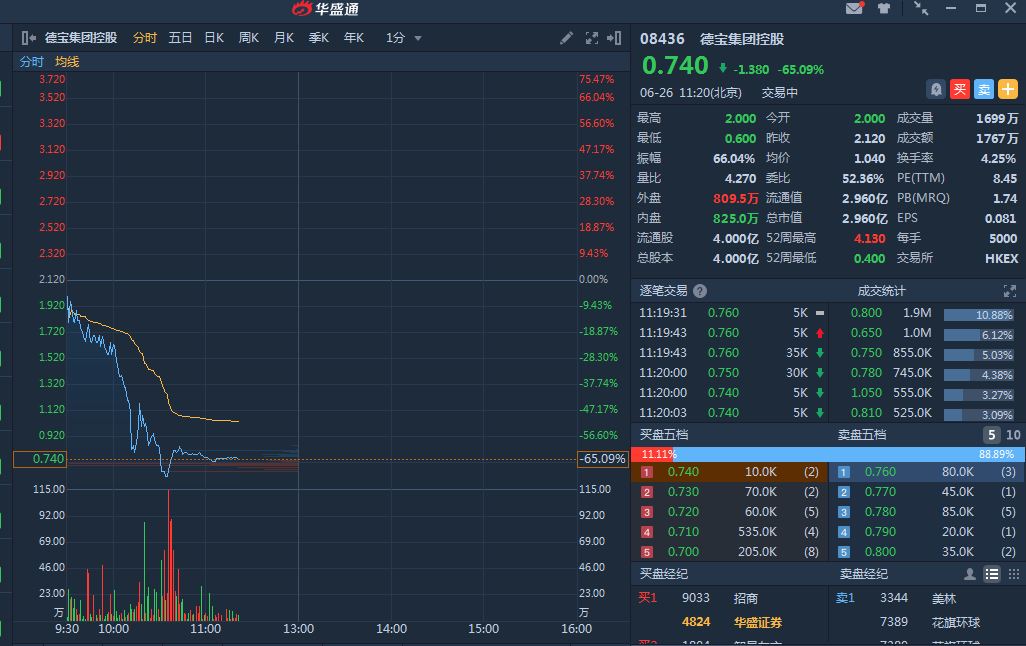The height and width of the screenshot is (646, 1026).
Task: Click the 买盘经纪 header
Action: click(663, 574)
